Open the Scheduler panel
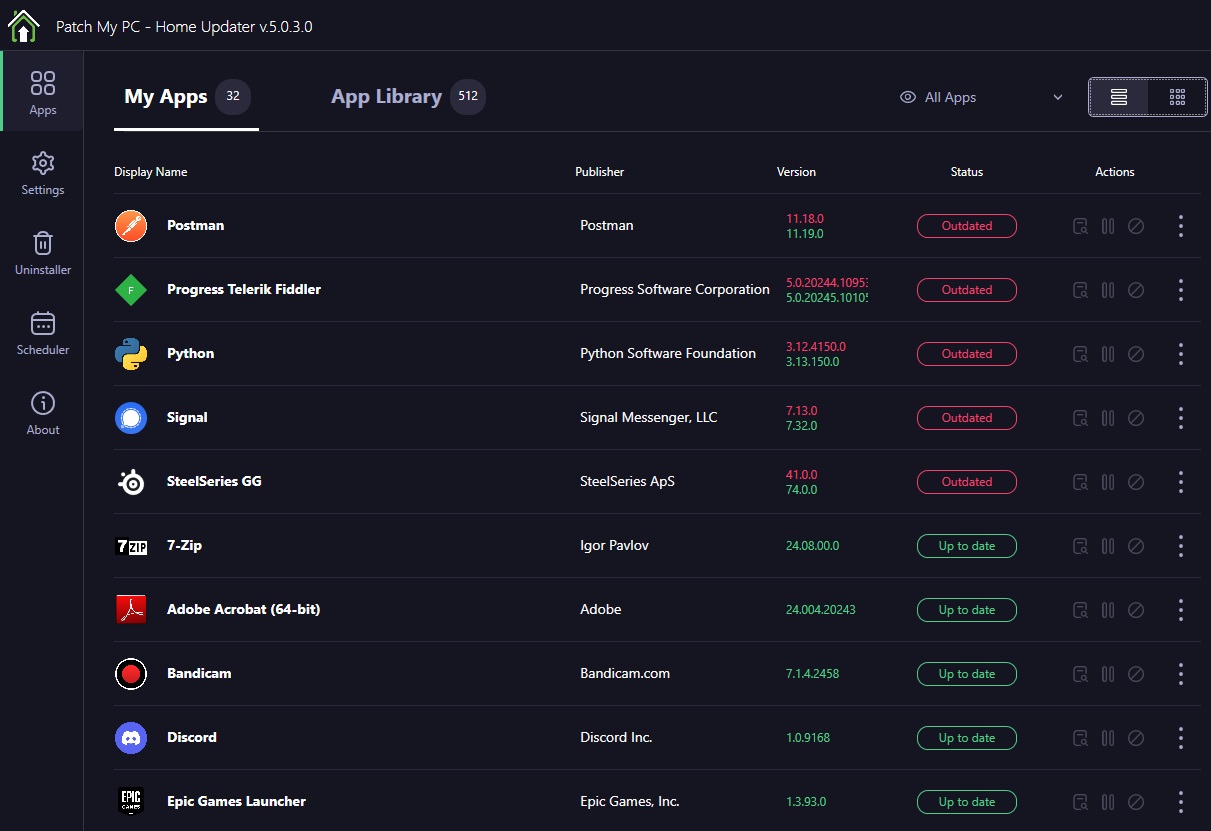 (42, 332)
